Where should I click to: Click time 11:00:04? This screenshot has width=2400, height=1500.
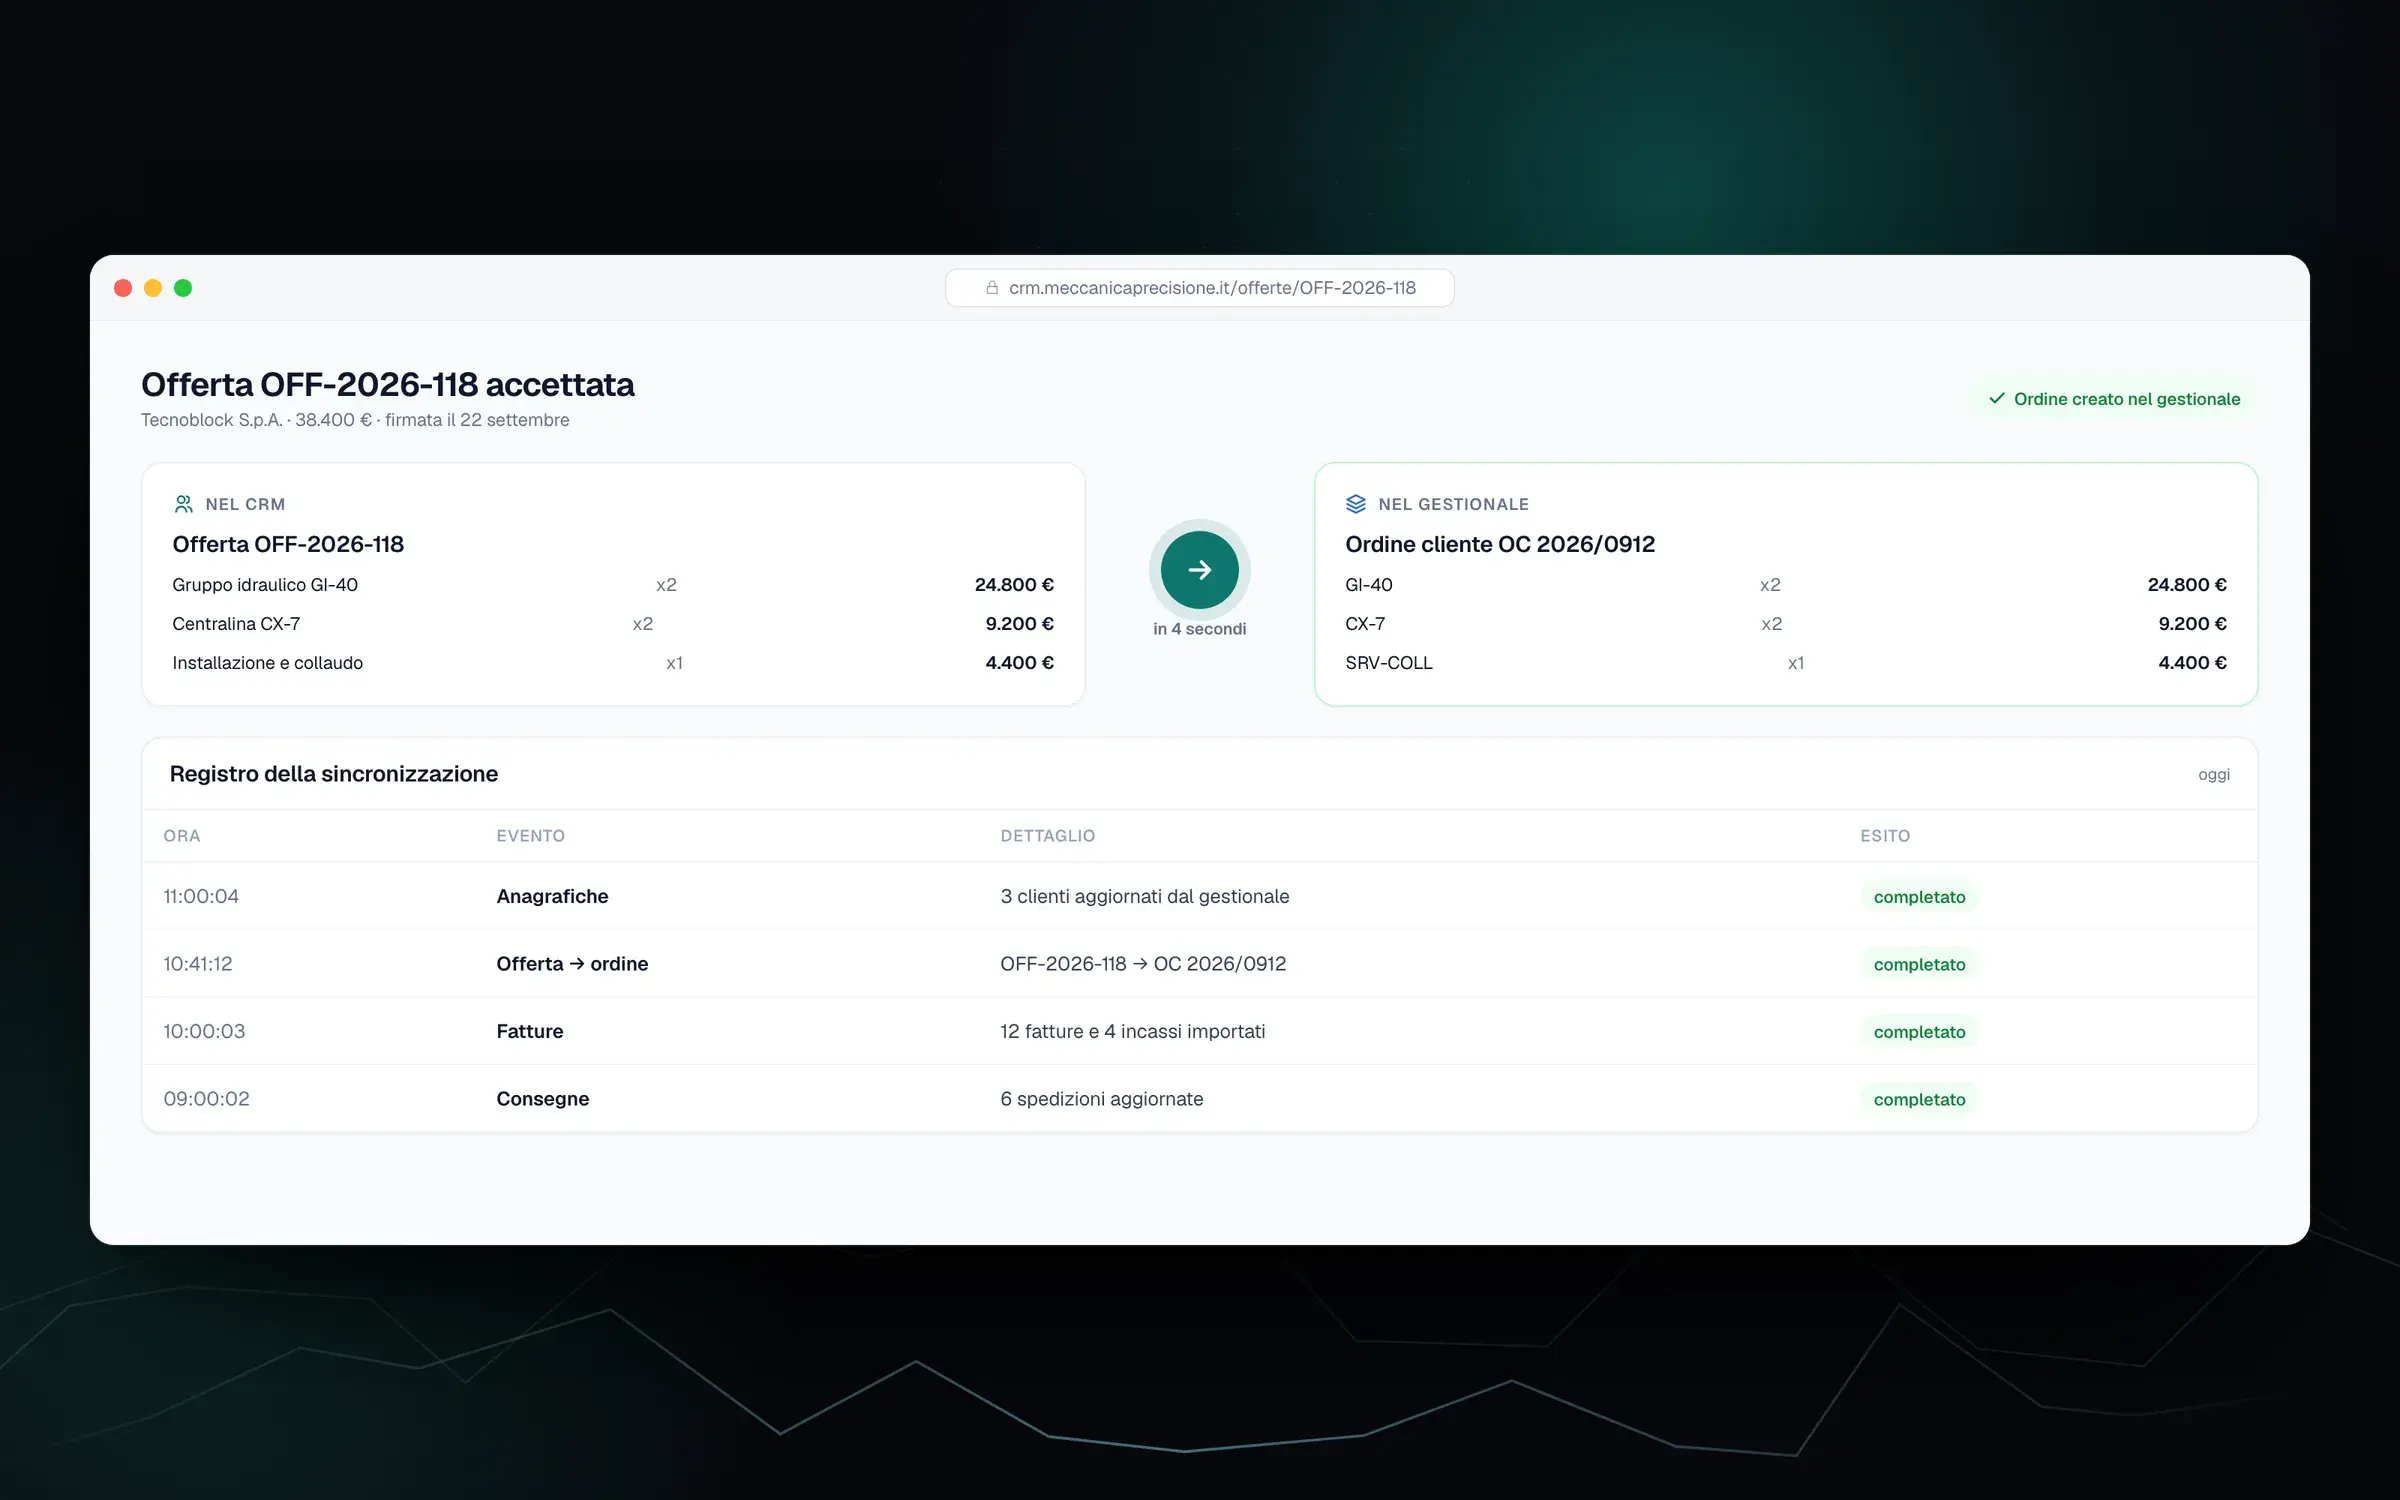click(x=201, y=896)
